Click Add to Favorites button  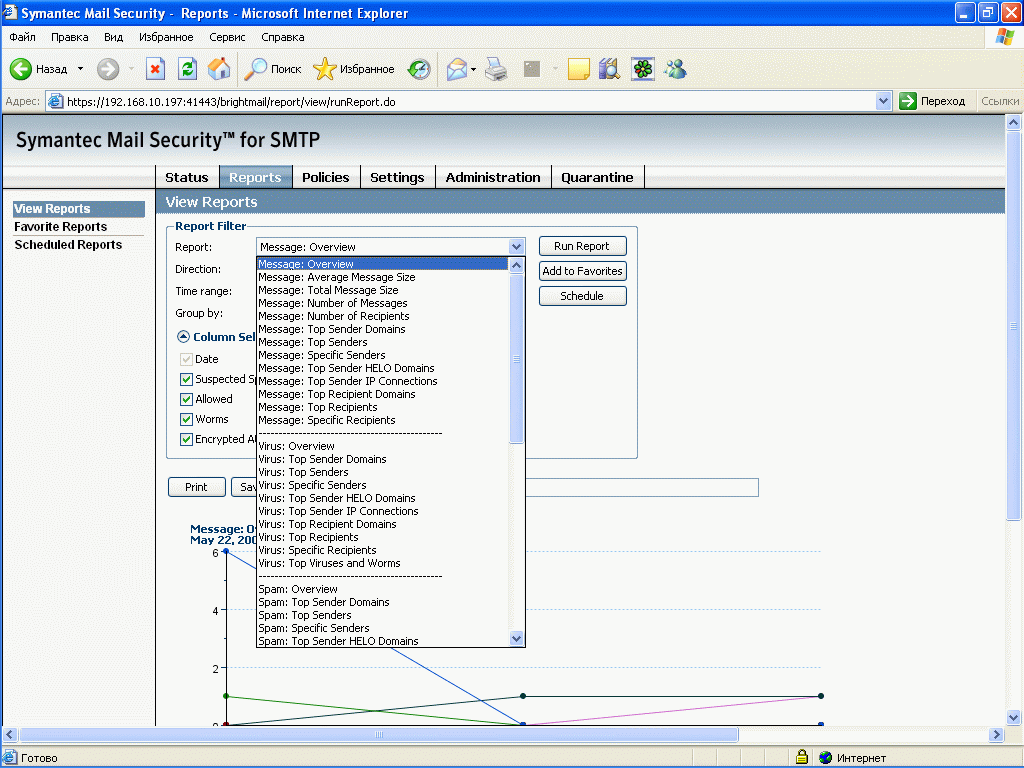point(582,271)
